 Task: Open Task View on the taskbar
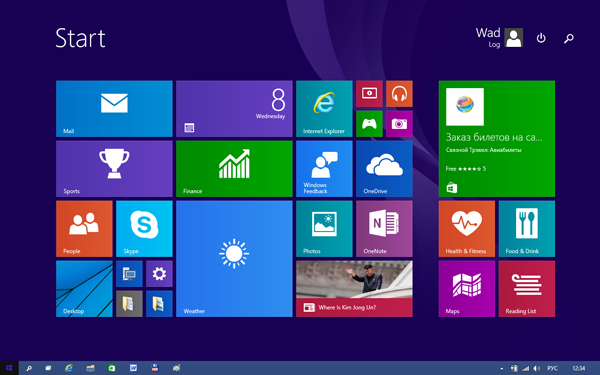click(48, 368)
